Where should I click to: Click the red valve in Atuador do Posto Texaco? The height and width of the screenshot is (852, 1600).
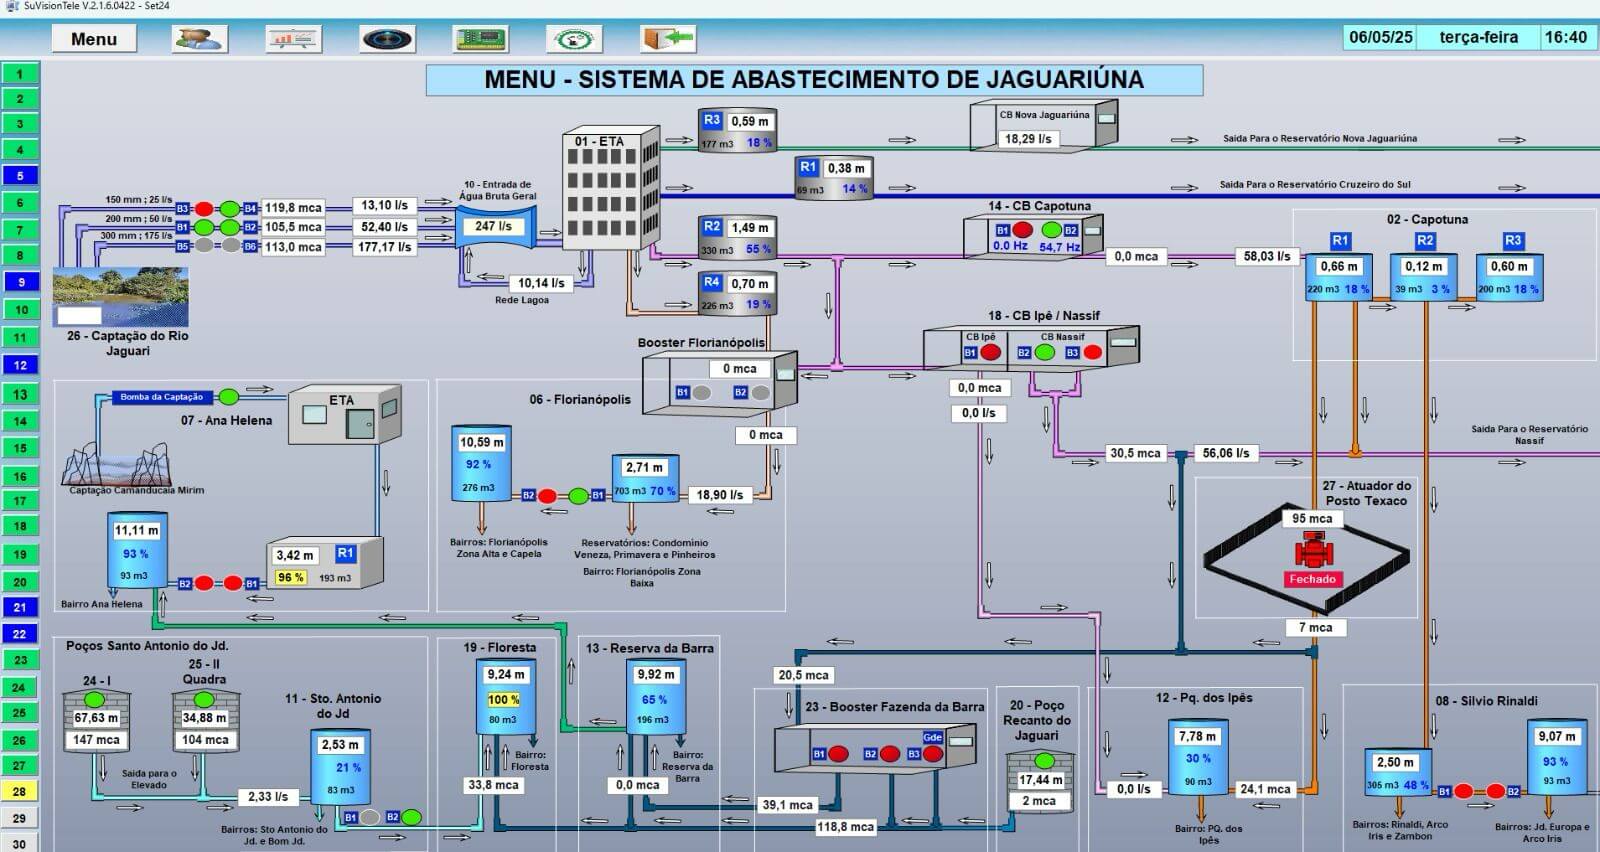[x=1312, y=552]
